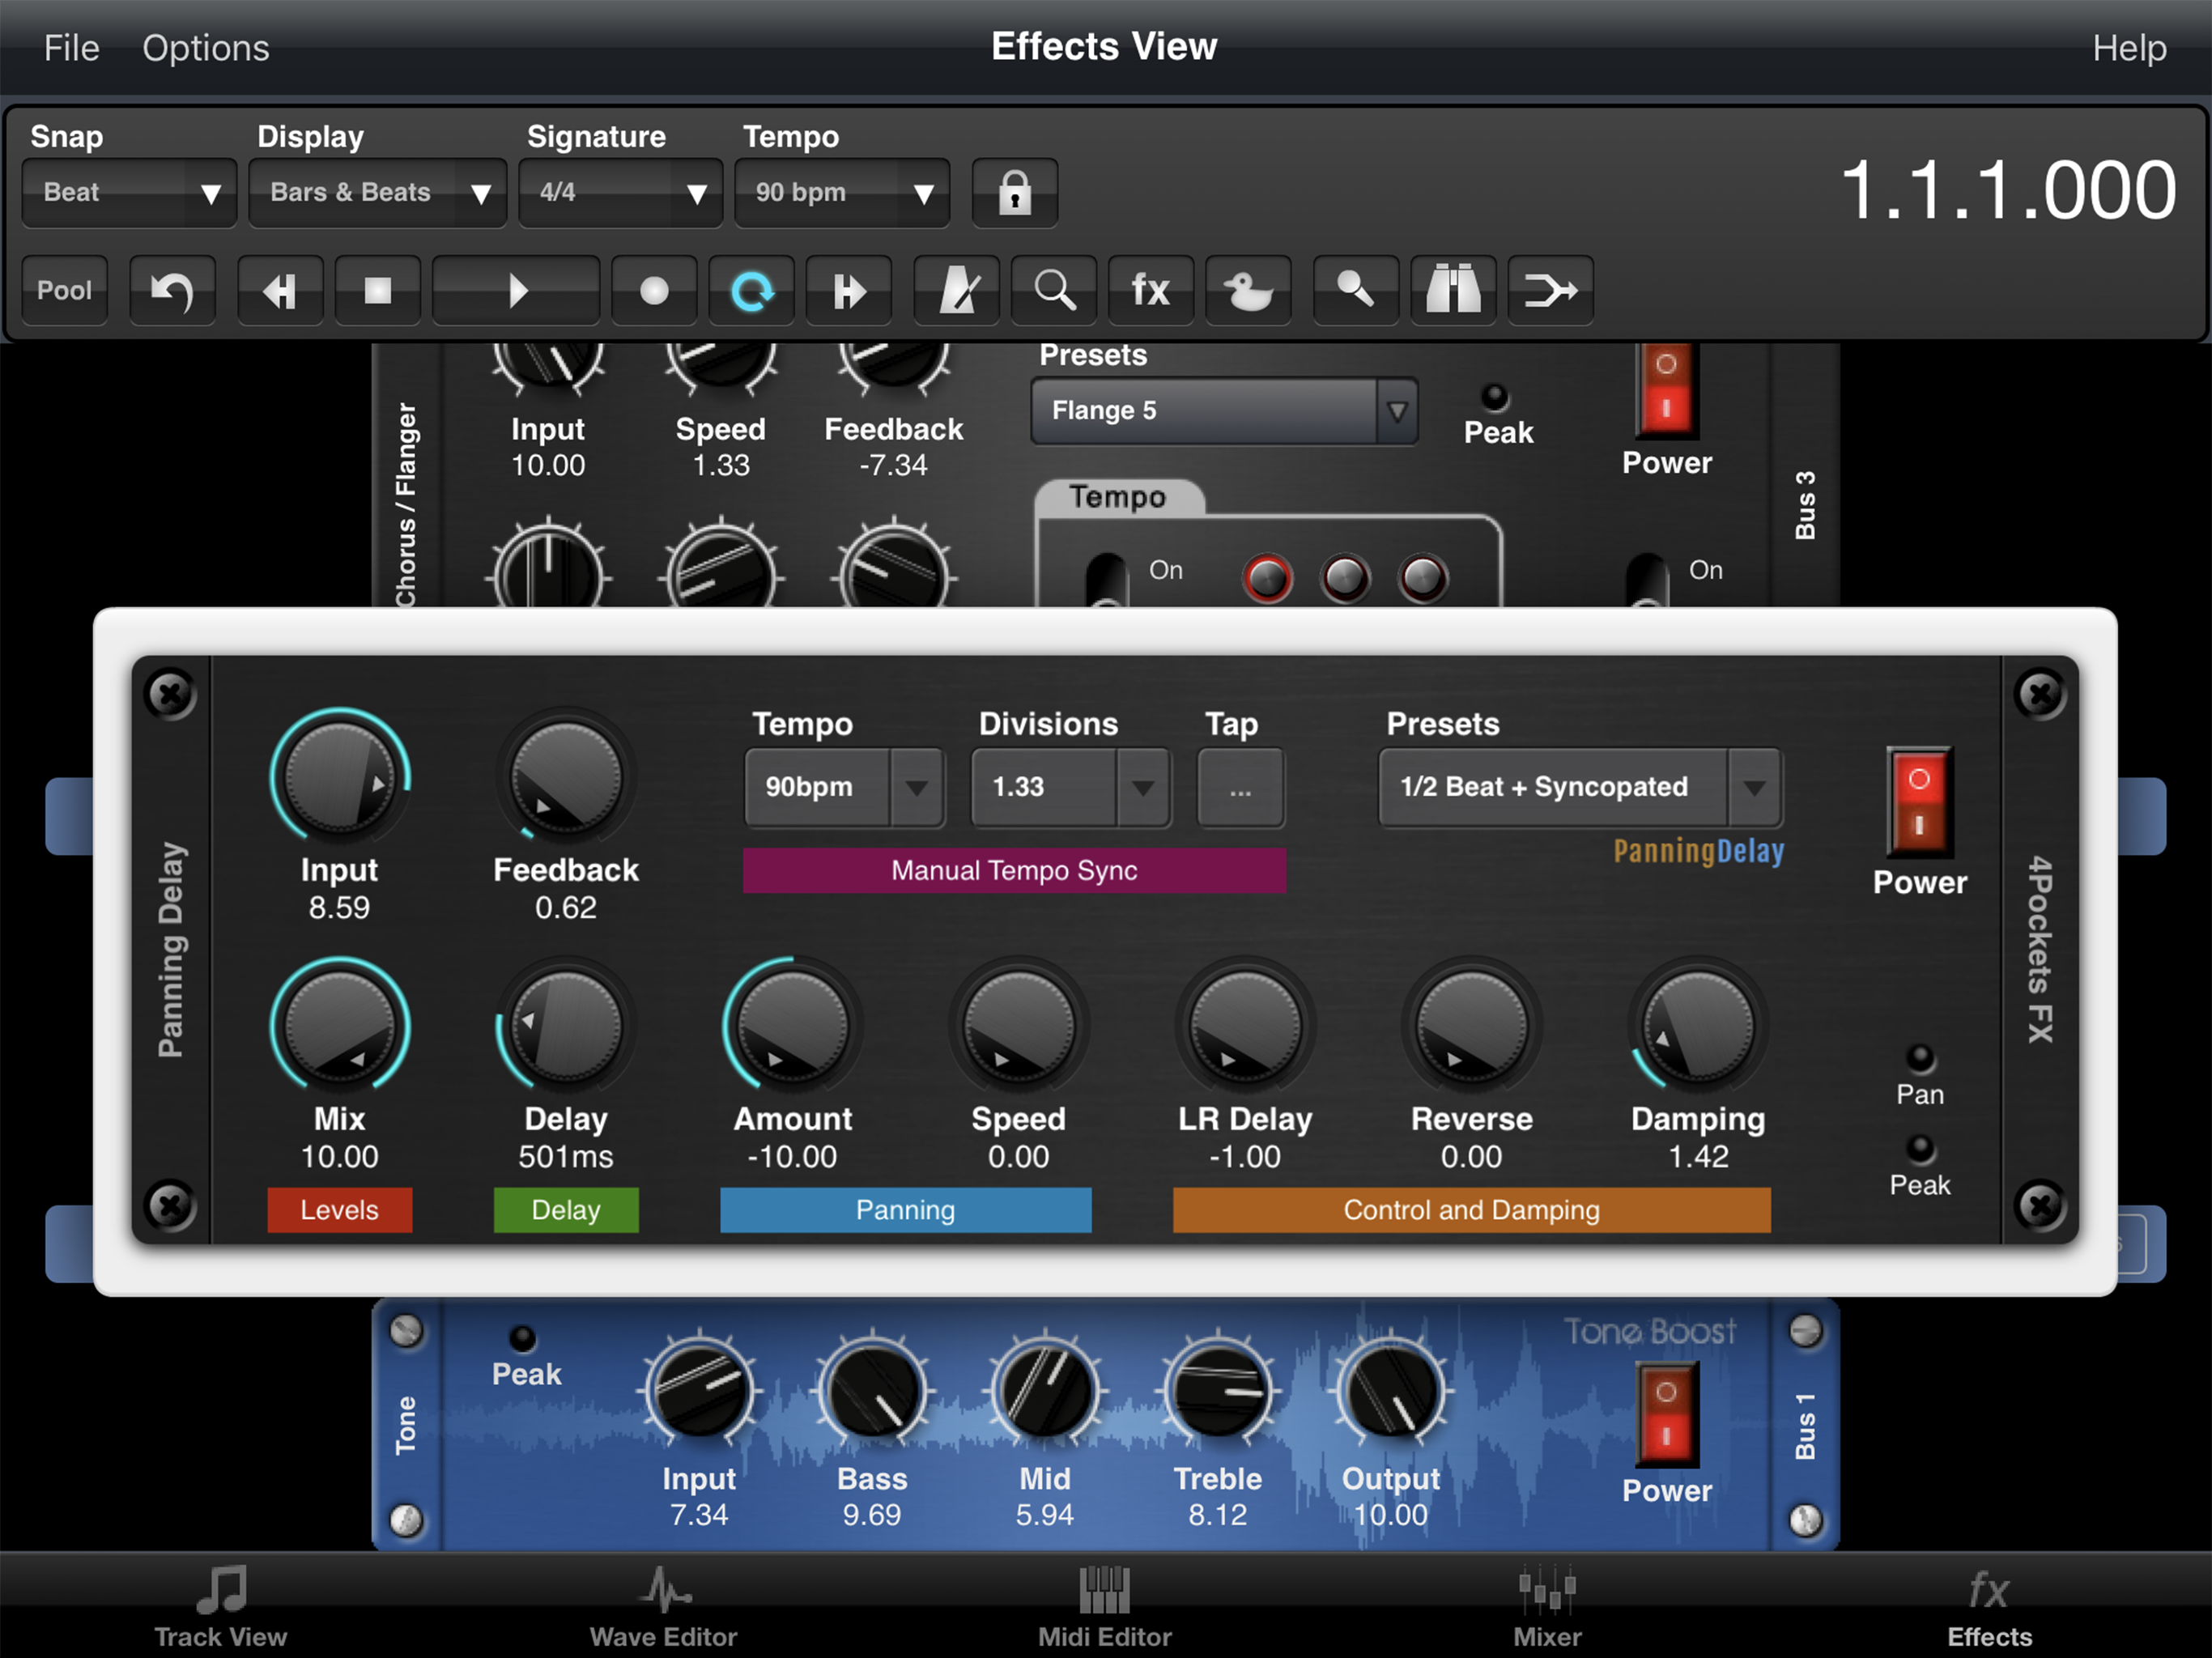Click the undo arrow icon
Screen dimensions: 2212x1658
click(172, 291)
